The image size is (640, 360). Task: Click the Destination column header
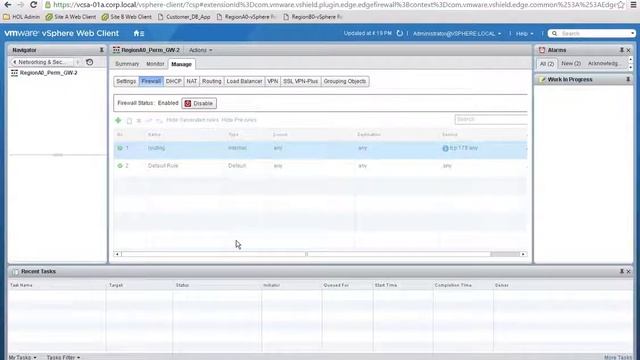[x=369, y=134]
